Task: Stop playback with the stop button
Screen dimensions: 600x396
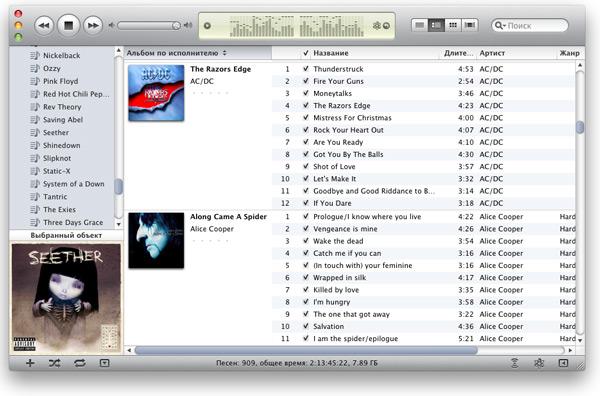Action: [x=68, y=26]
